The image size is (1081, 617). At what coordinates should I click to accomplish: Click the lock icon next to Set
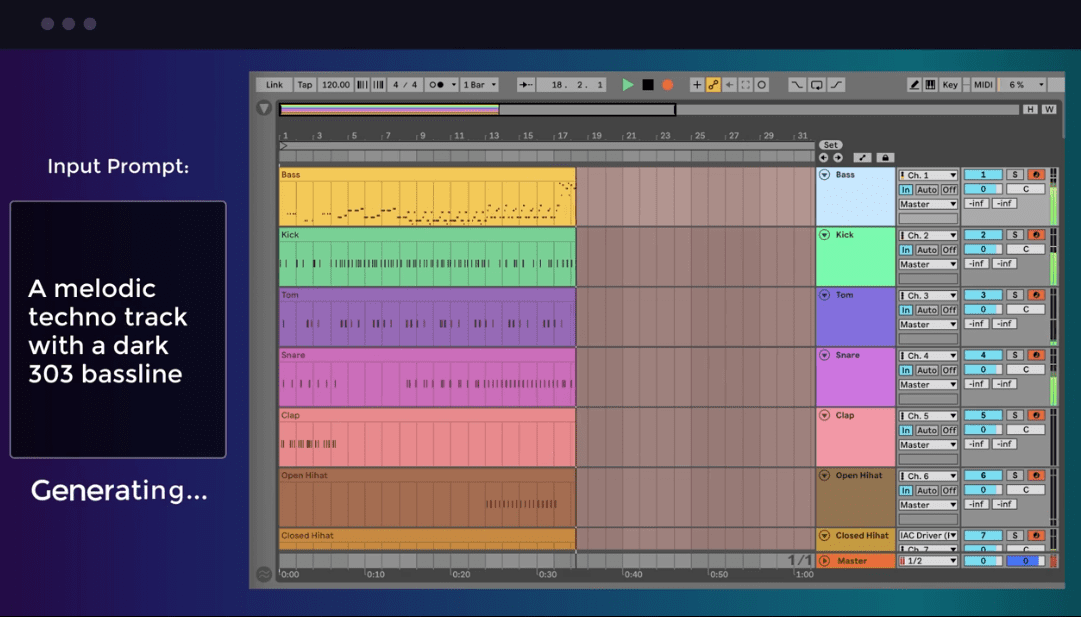pyautogui.click(x=885, y=158)
